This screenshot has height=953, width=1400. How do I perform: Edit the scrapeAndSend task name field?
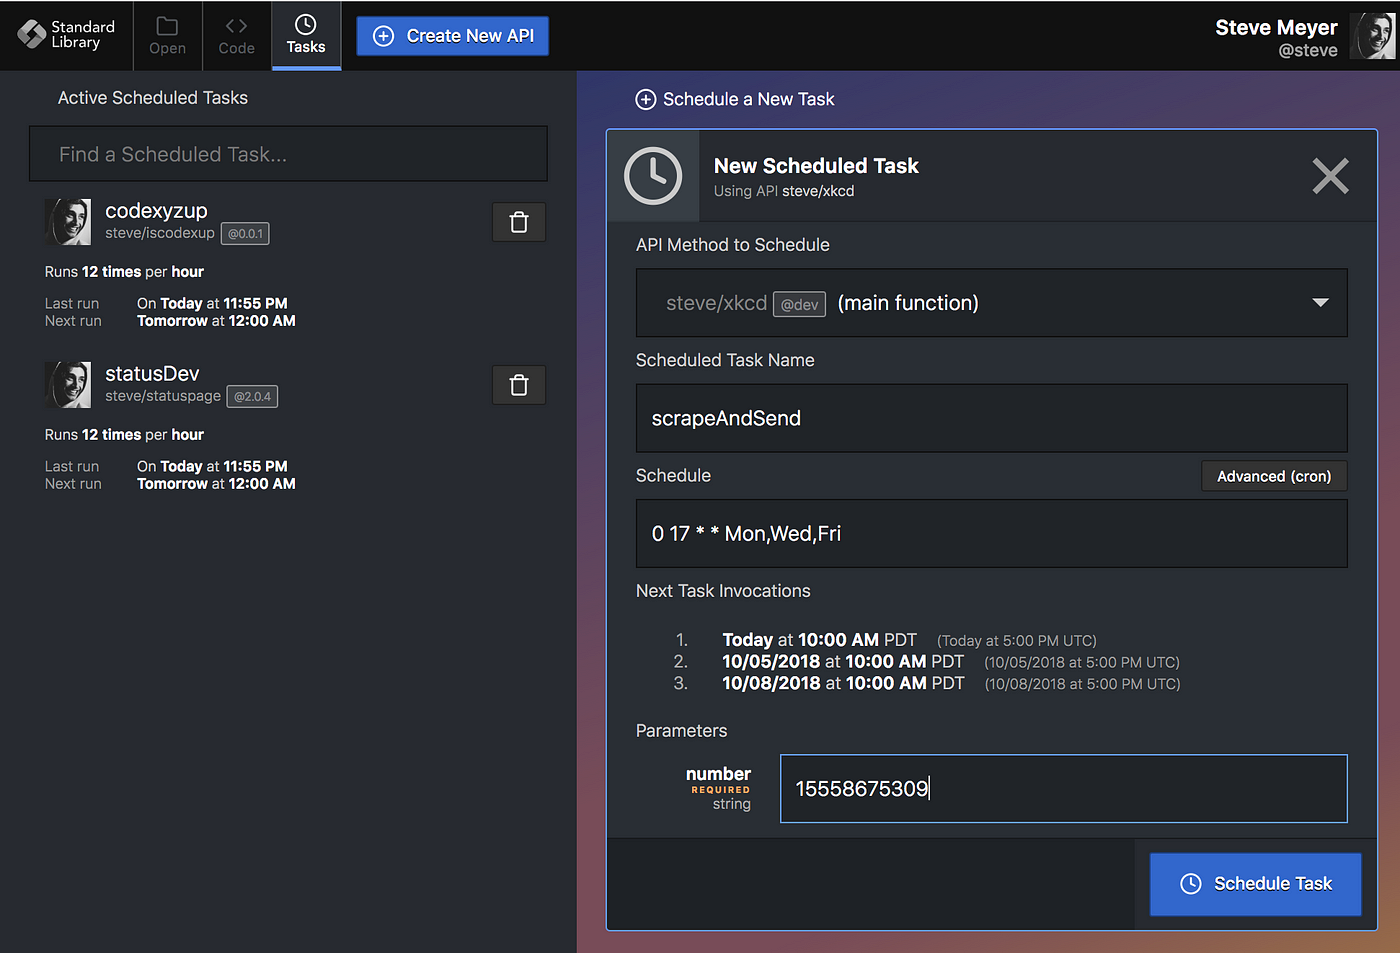pos(991,418)
